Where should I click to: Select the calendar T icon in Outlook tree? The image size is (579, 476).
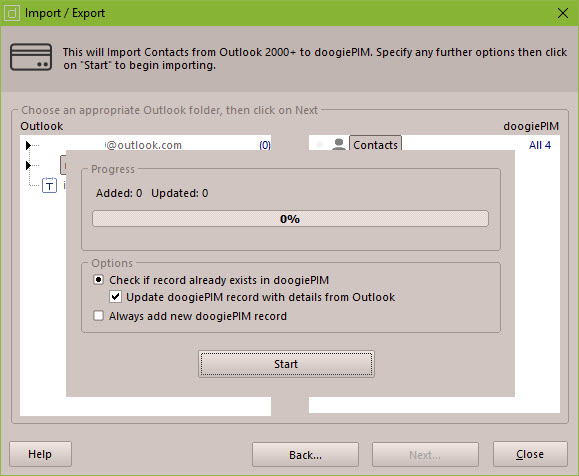point(49,185)
